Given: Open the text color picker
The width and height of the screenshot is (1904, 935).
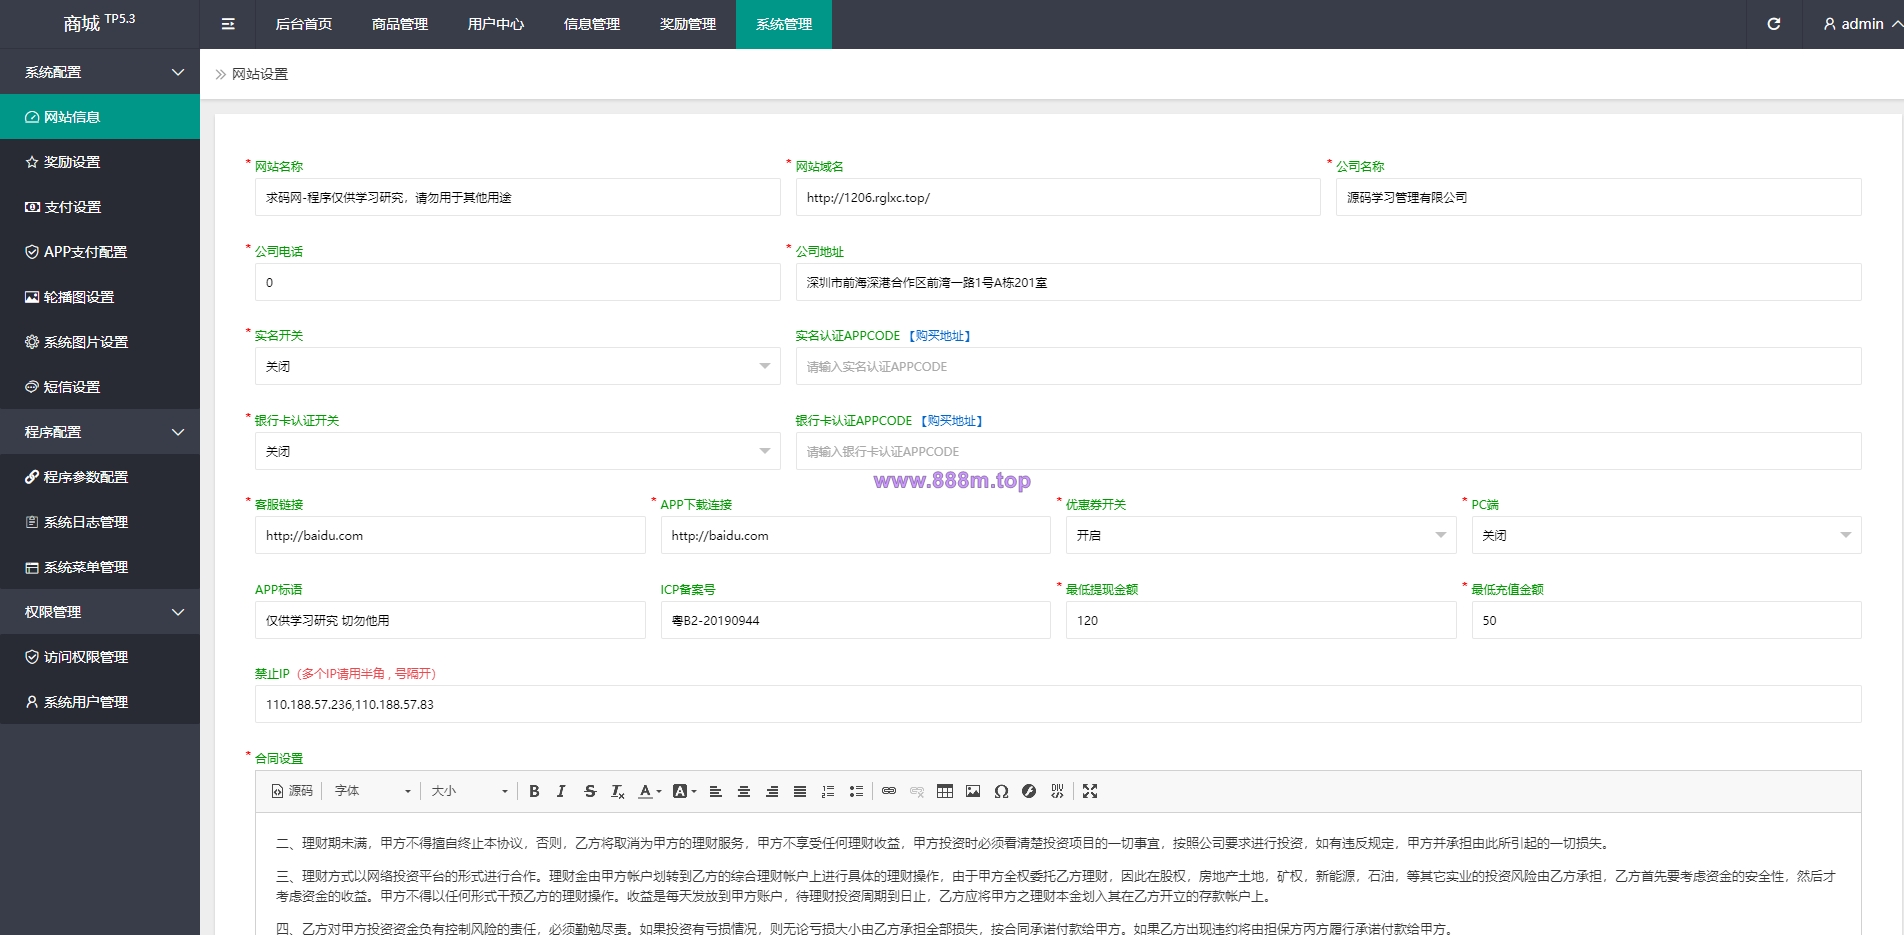Looking at the screenshot, I should click(650, 791).
